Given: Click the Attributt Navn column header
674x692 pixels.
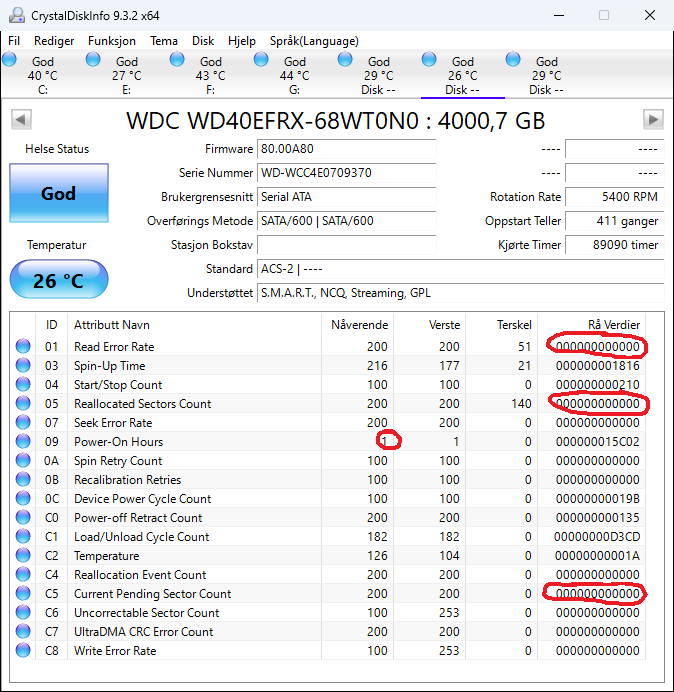Looking at the screenshot, I should (194, 325).
